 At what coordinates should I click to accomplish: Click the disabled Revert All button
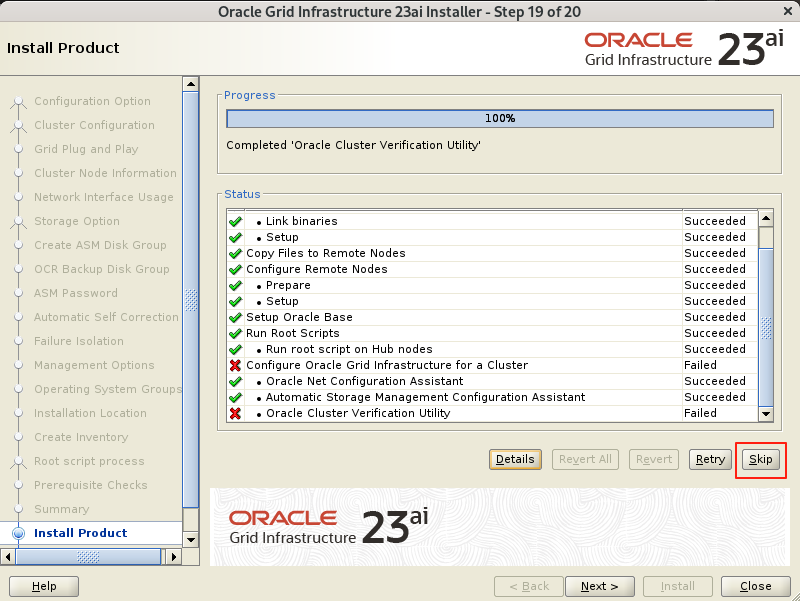(585, 459)
